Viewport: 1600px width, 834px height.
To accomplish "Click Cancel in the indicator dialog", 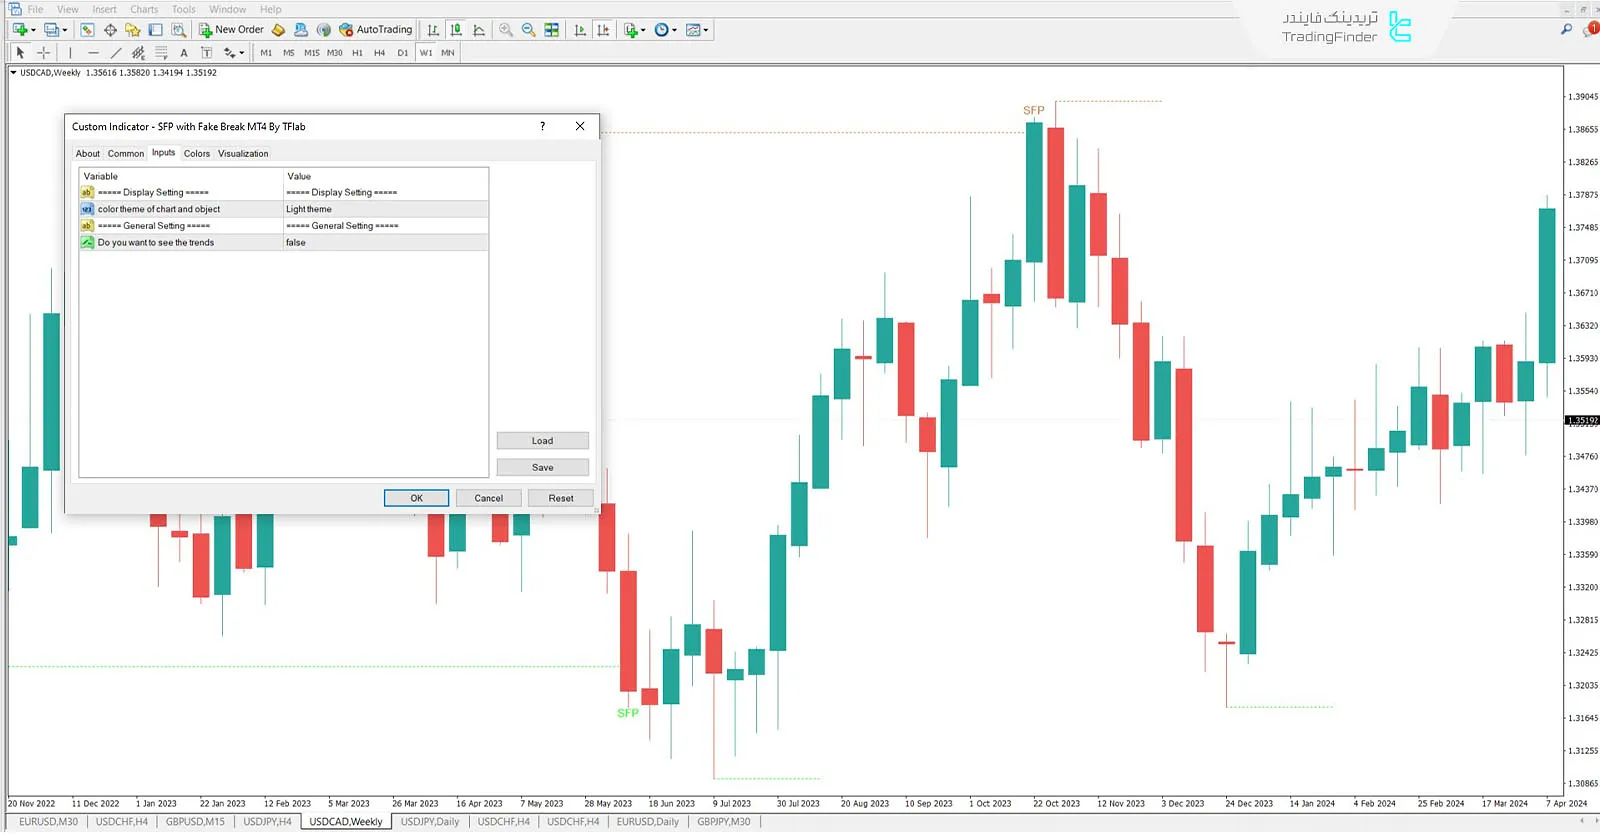I will point(489,498).
